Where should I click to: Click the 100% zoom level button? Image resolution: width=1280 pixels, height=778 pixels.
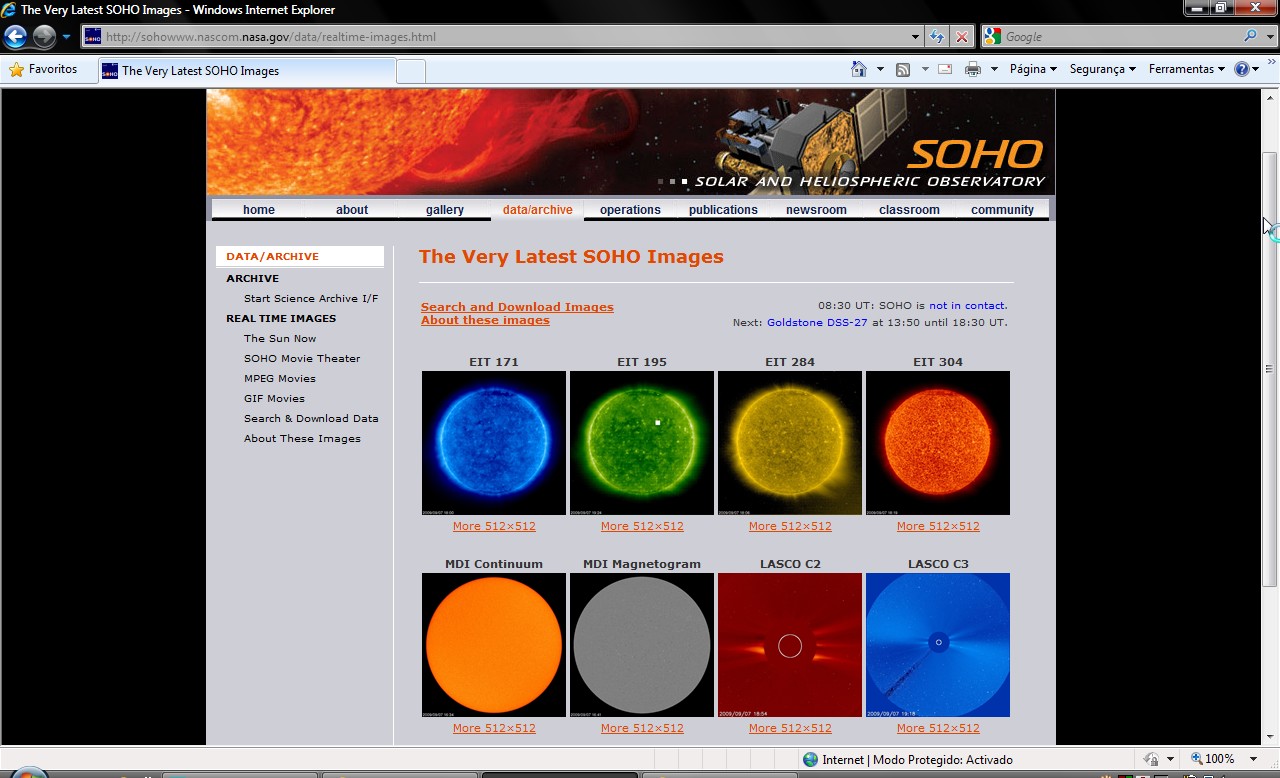coord(1212,759)
